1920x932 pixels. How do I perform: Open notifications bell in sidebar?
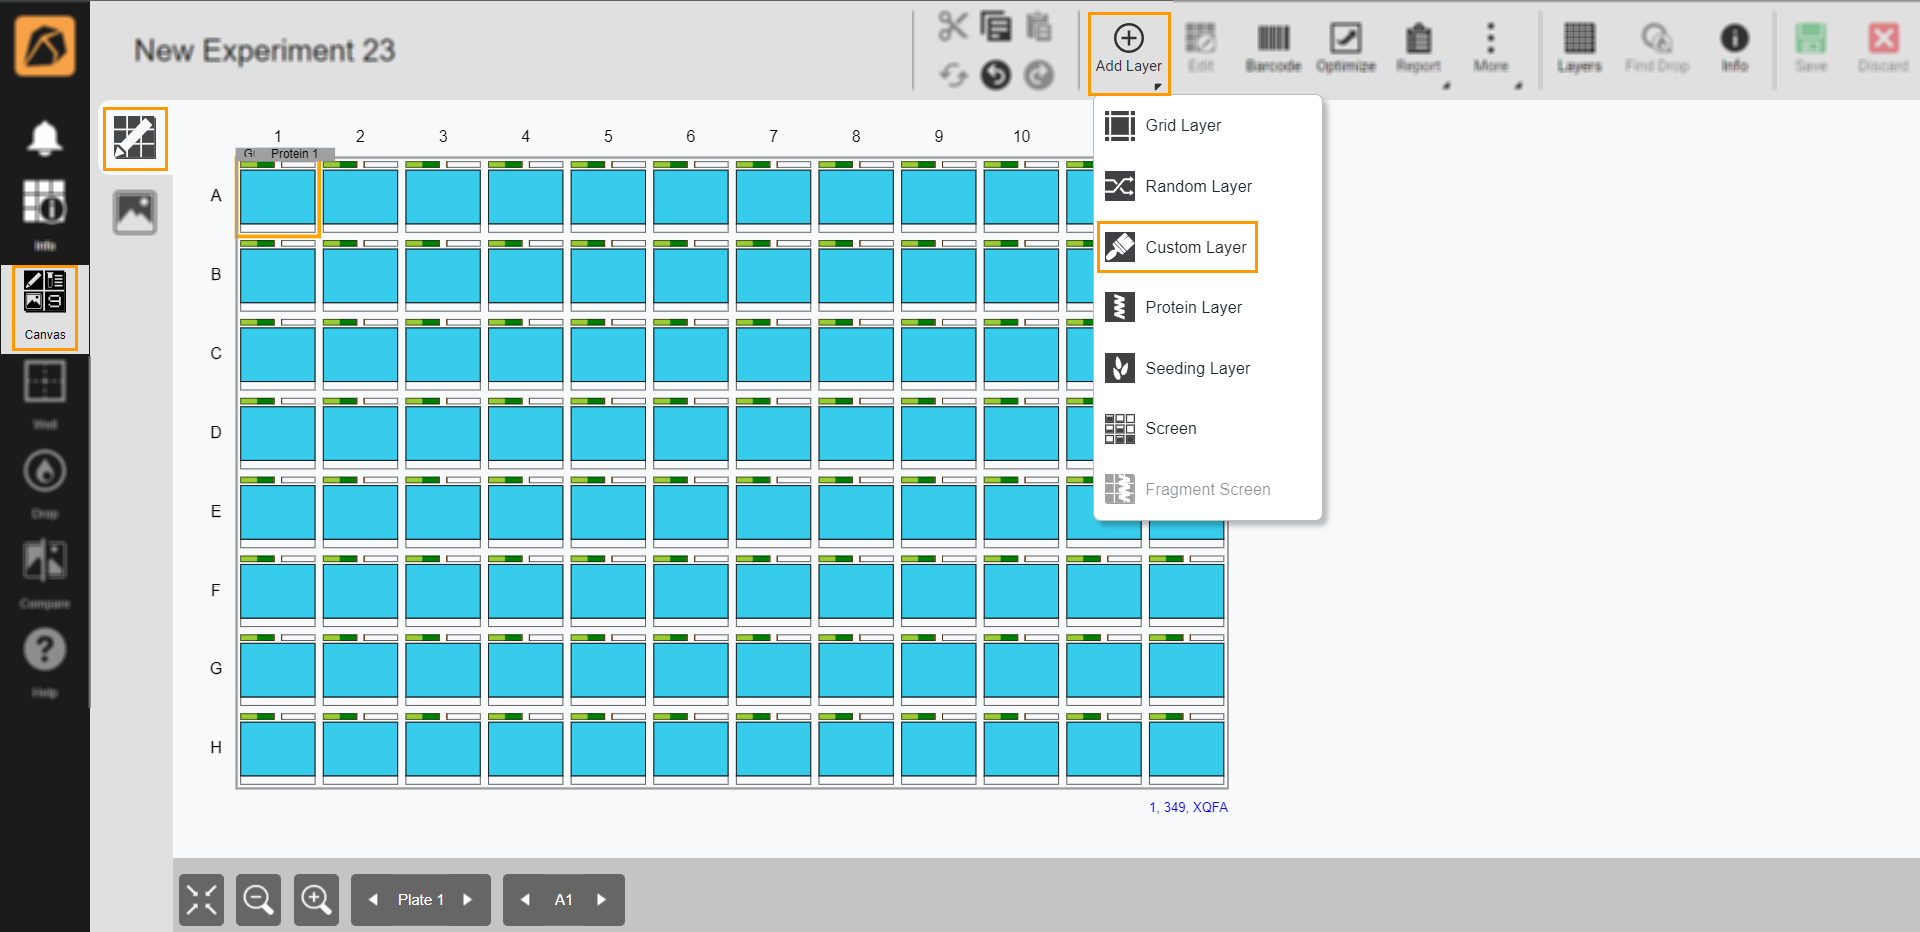(45, 138)
